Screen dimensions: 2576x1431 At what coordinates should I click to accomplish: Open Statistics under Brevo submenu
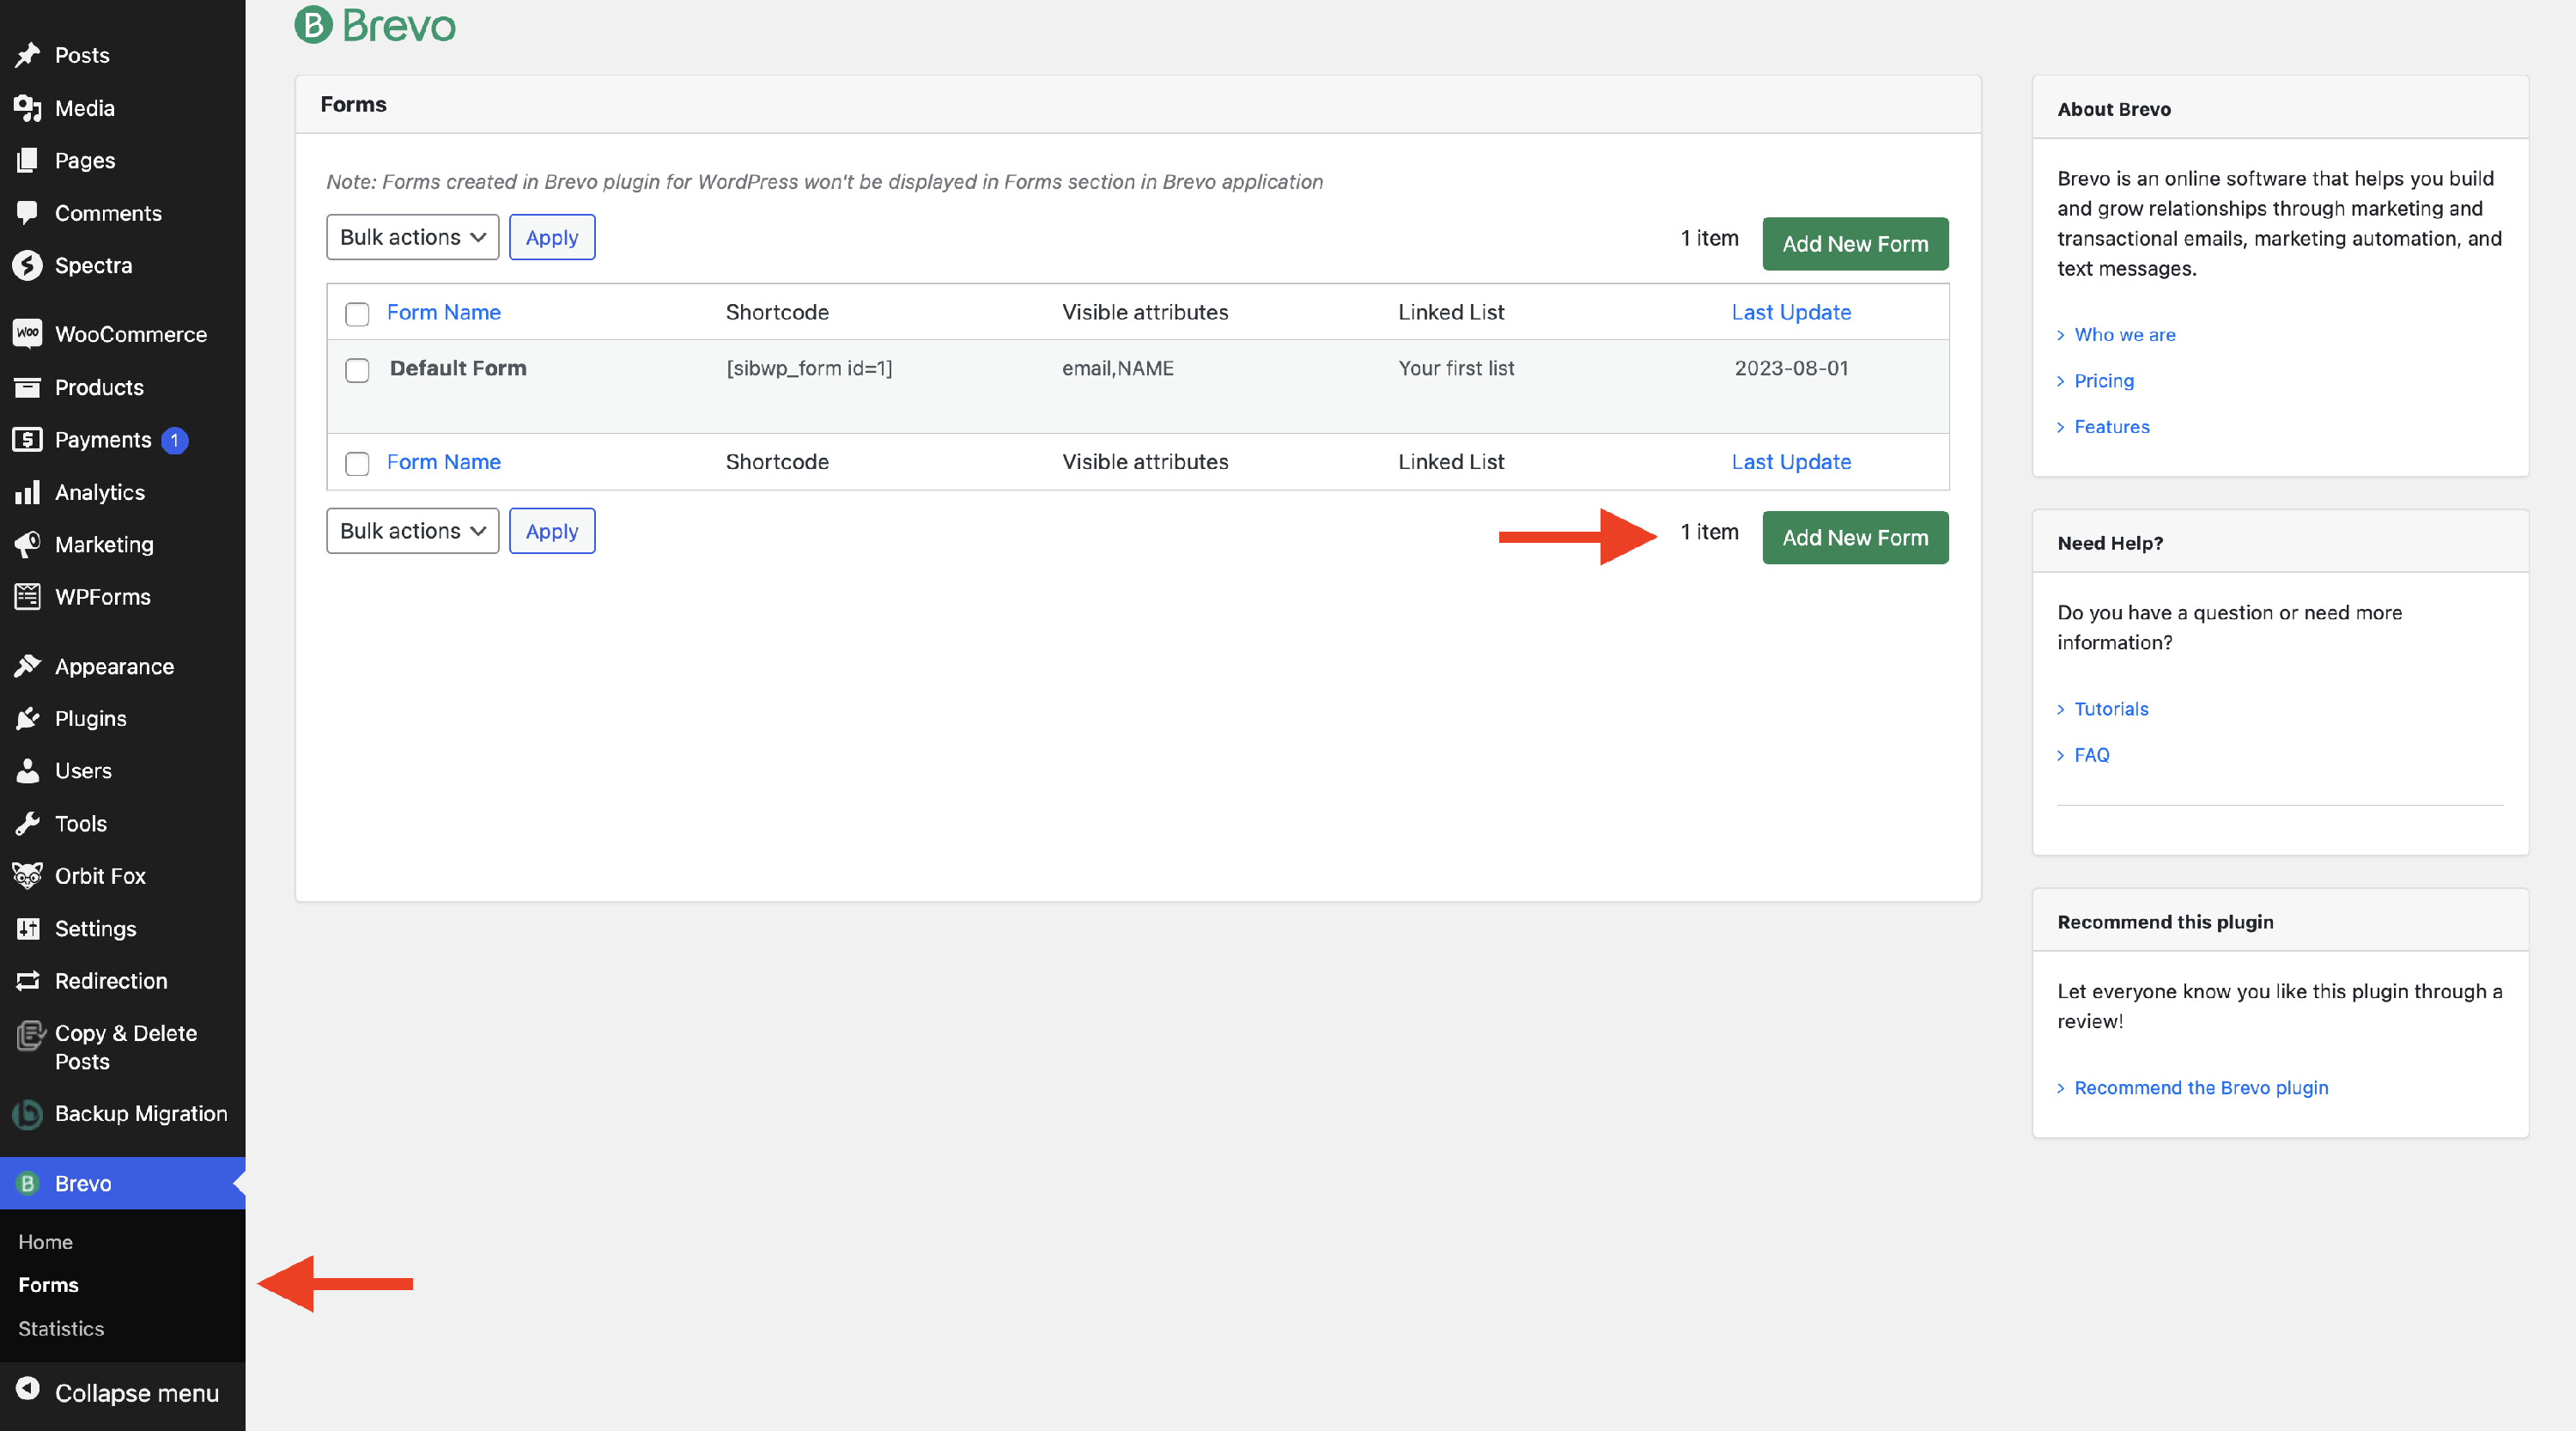coord(61,1328)
